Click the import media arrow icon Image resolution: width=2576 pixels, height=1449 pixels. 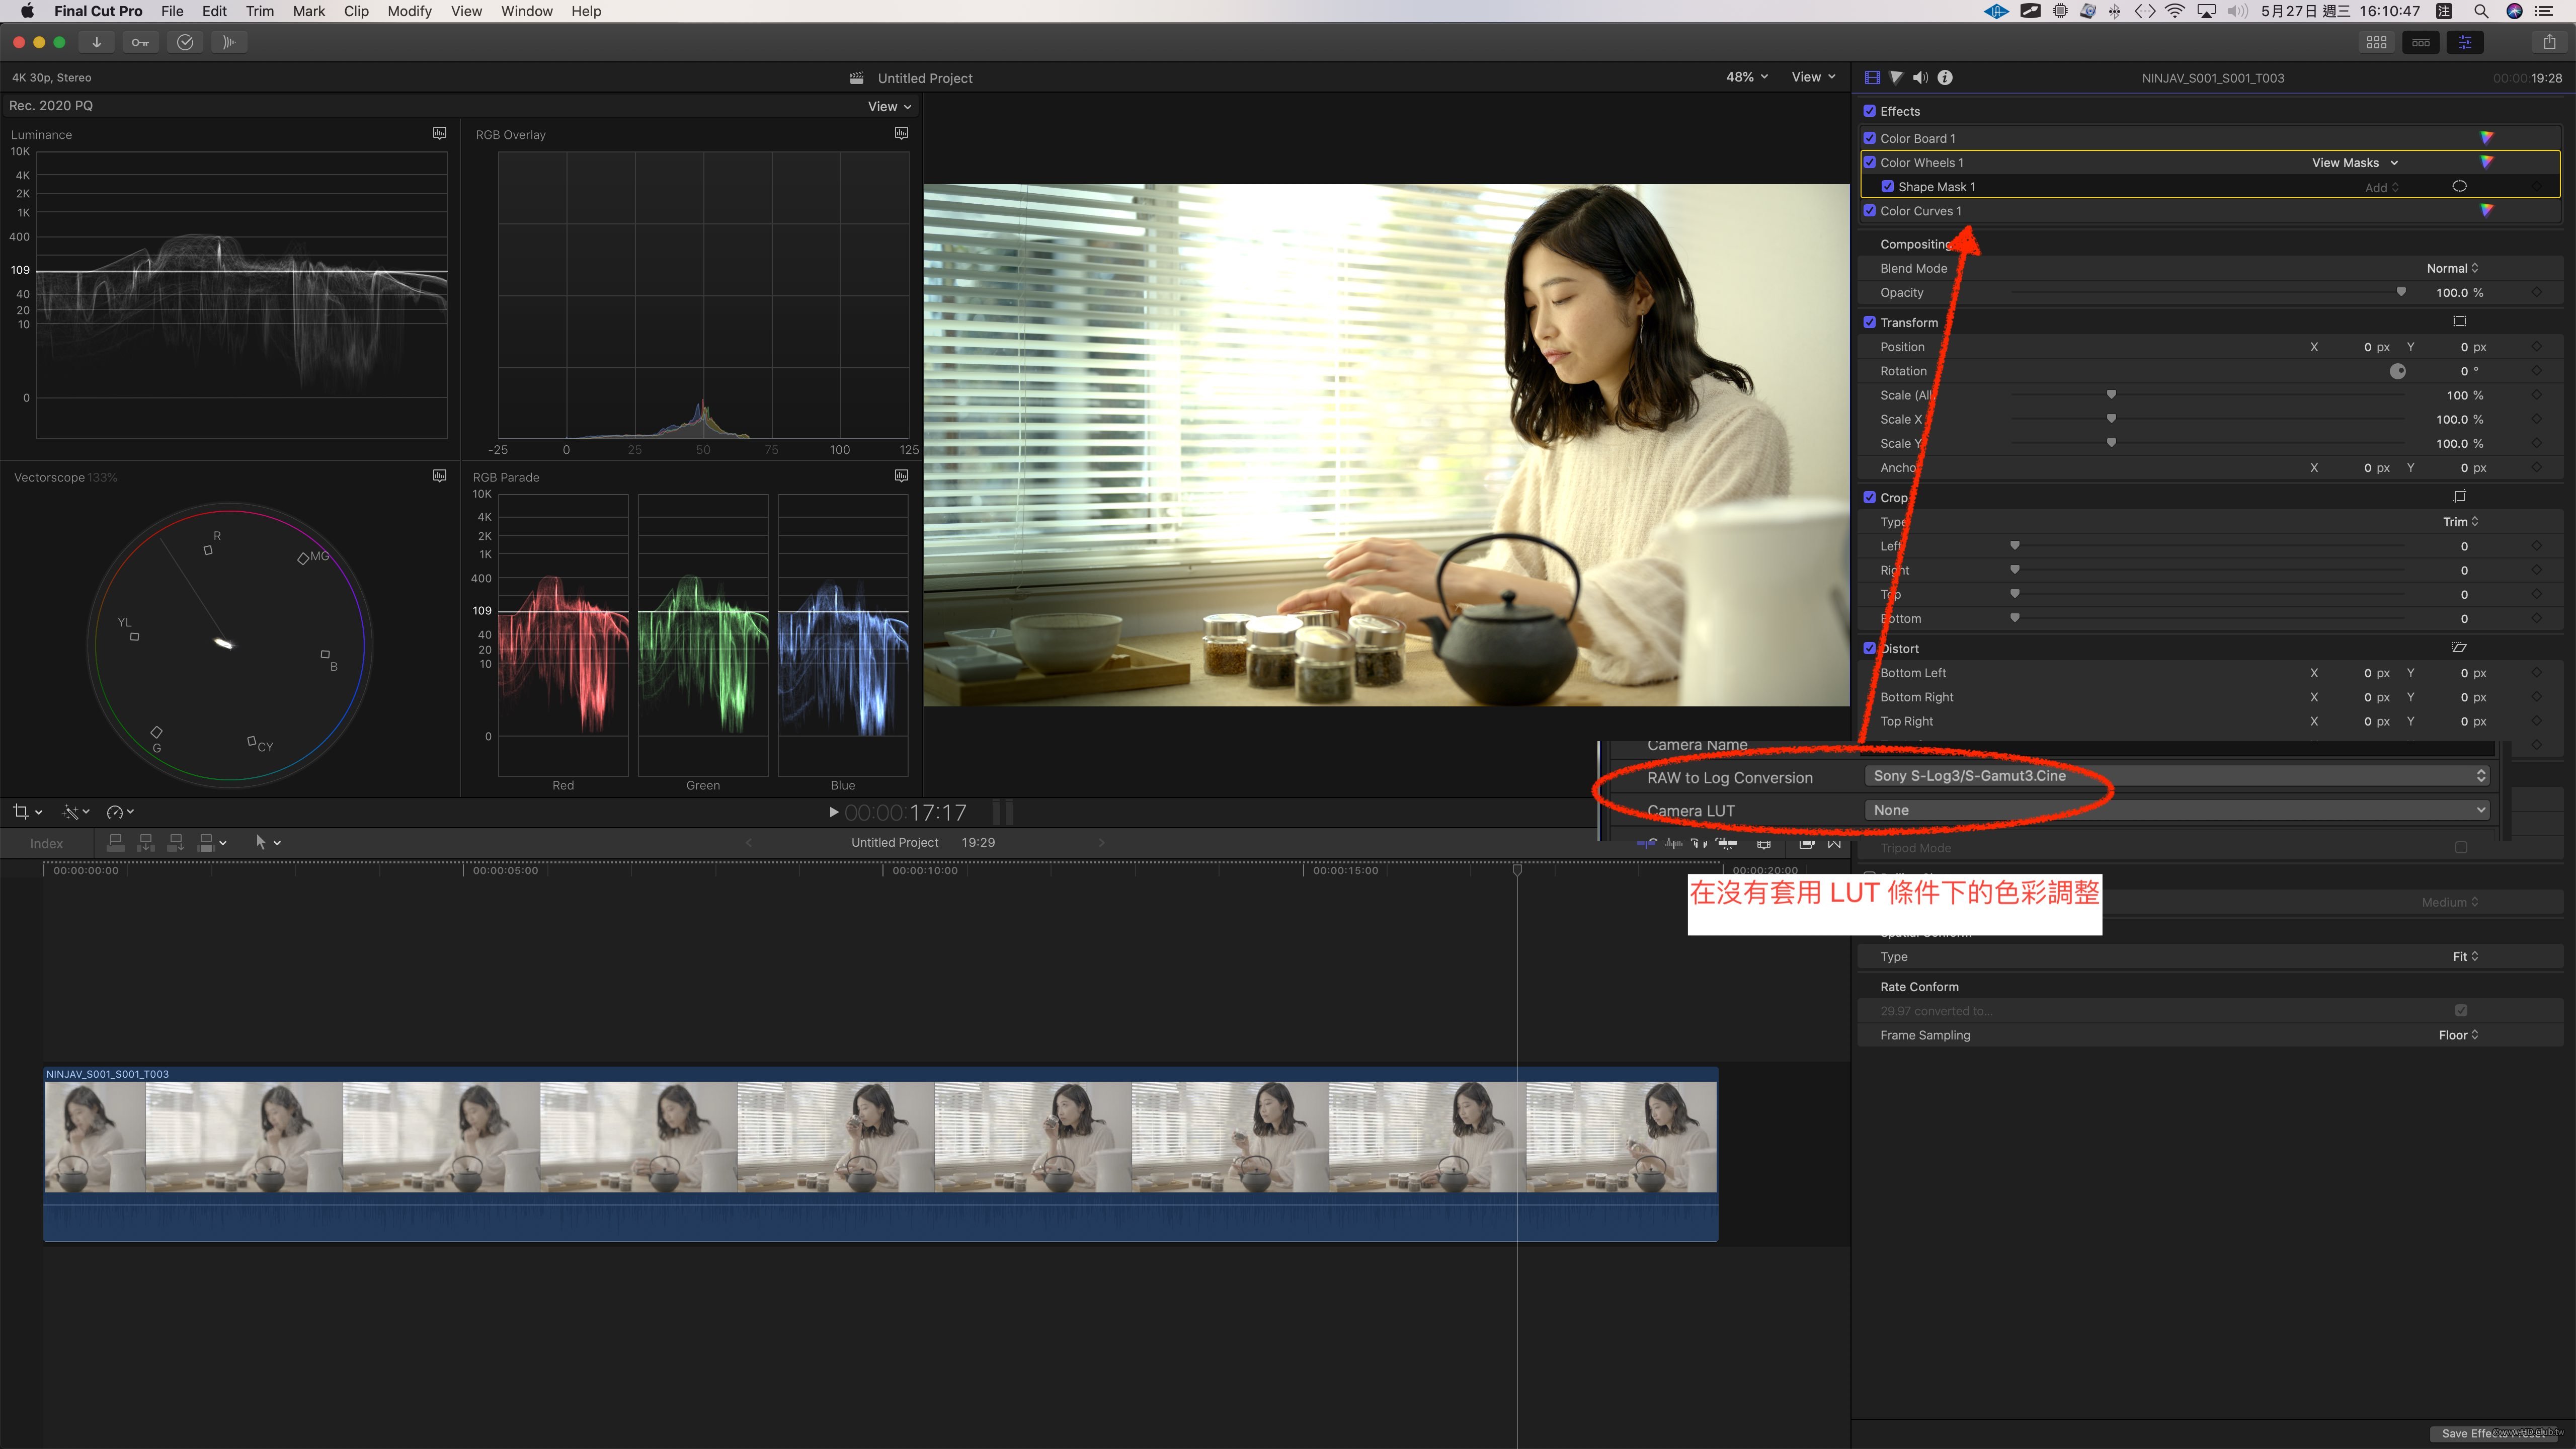(x=97, y=42)
